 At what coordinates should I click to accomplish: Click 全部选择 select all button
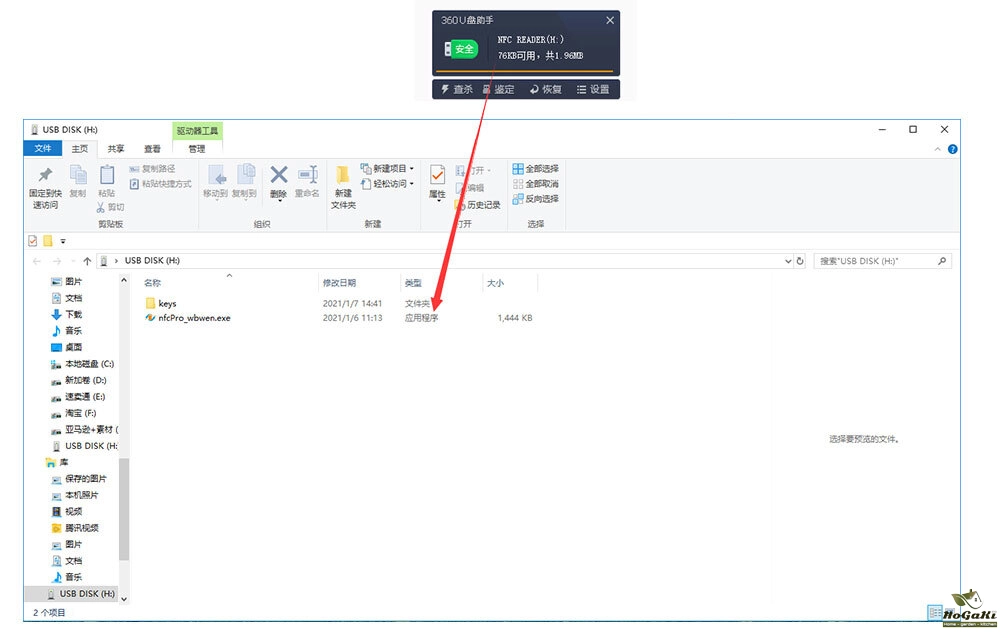(535, 169)
